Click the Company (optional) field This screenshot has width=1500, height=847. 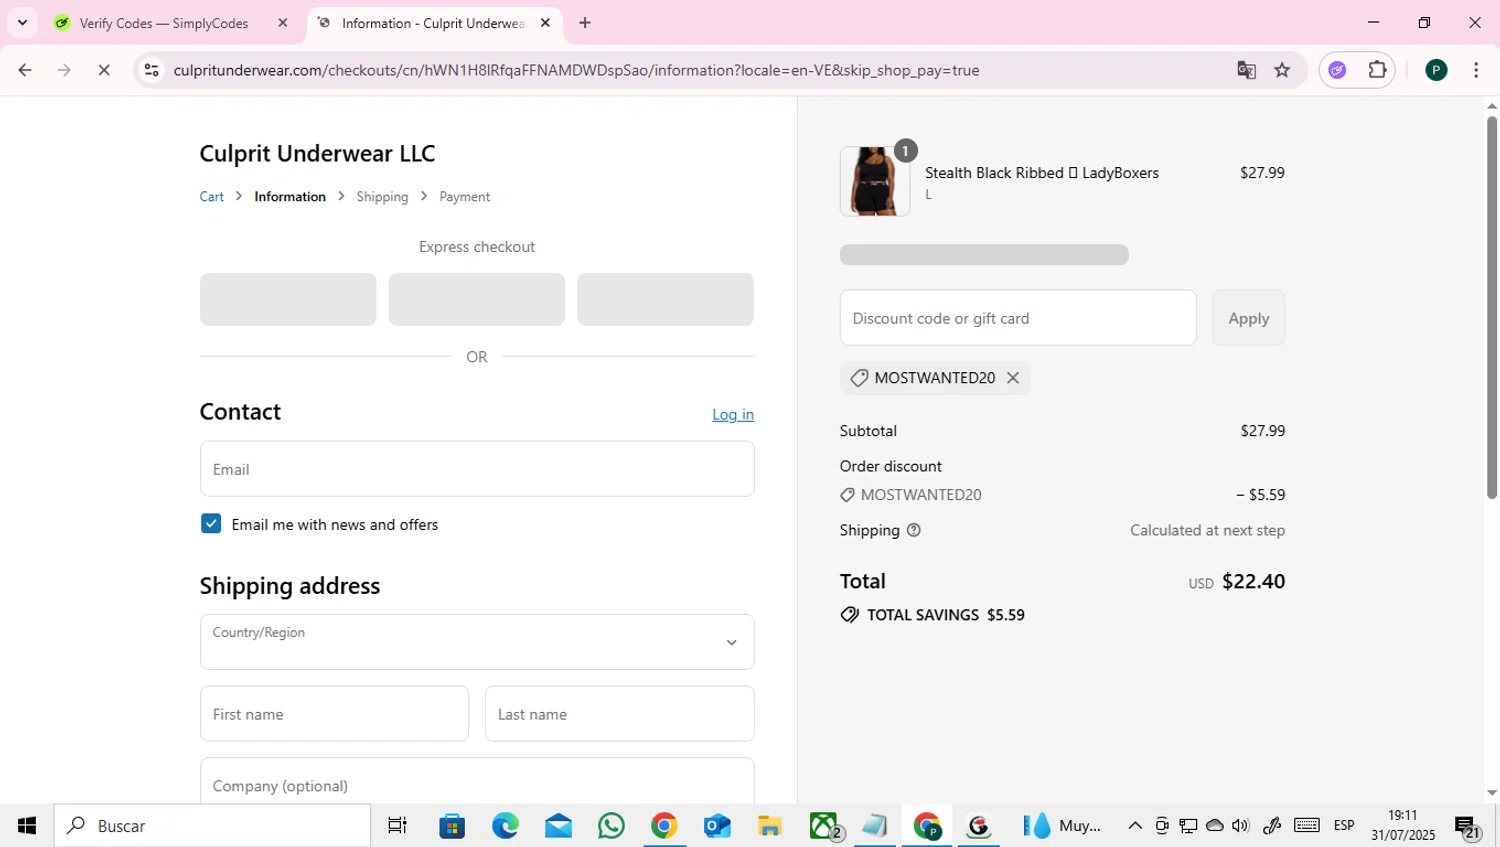point(477,781)
